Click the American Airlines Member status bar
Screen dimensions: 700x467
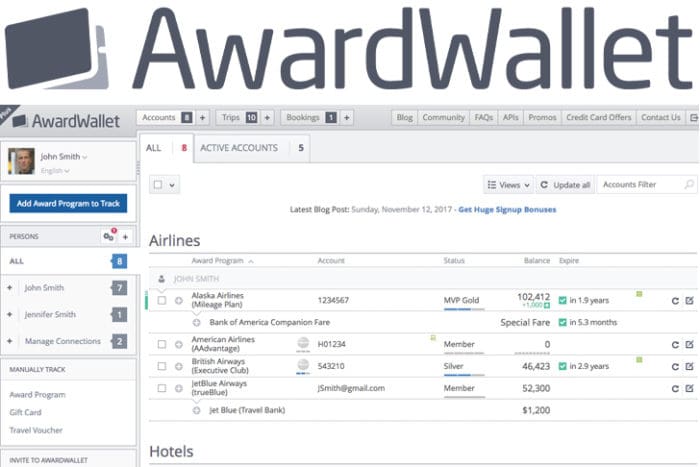pos(464,353)
